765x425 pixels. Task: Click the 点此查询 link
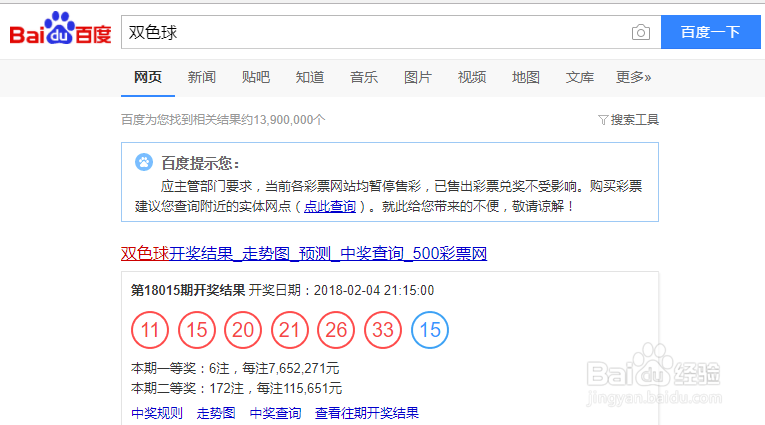tap(330, 206)
